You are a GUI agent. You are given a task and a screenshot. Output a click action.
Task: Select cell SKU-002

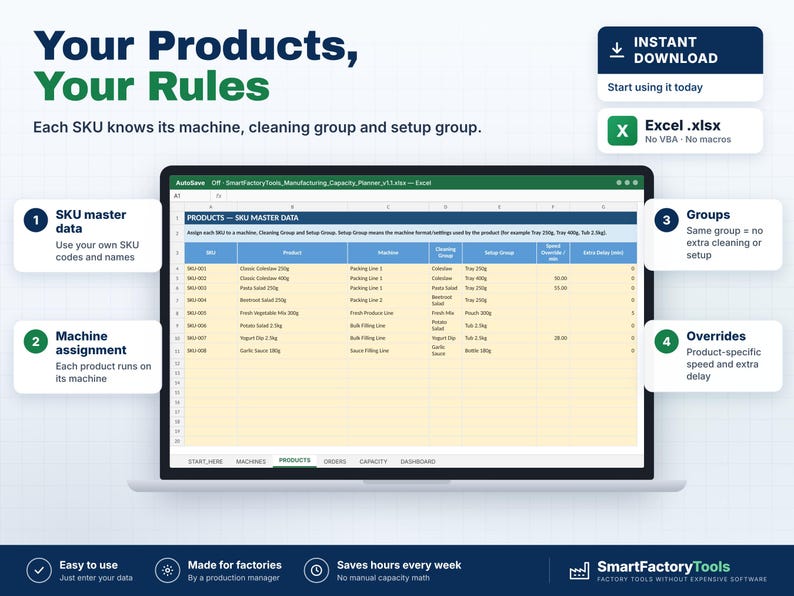pyautogui.click(x=211, y=279)
